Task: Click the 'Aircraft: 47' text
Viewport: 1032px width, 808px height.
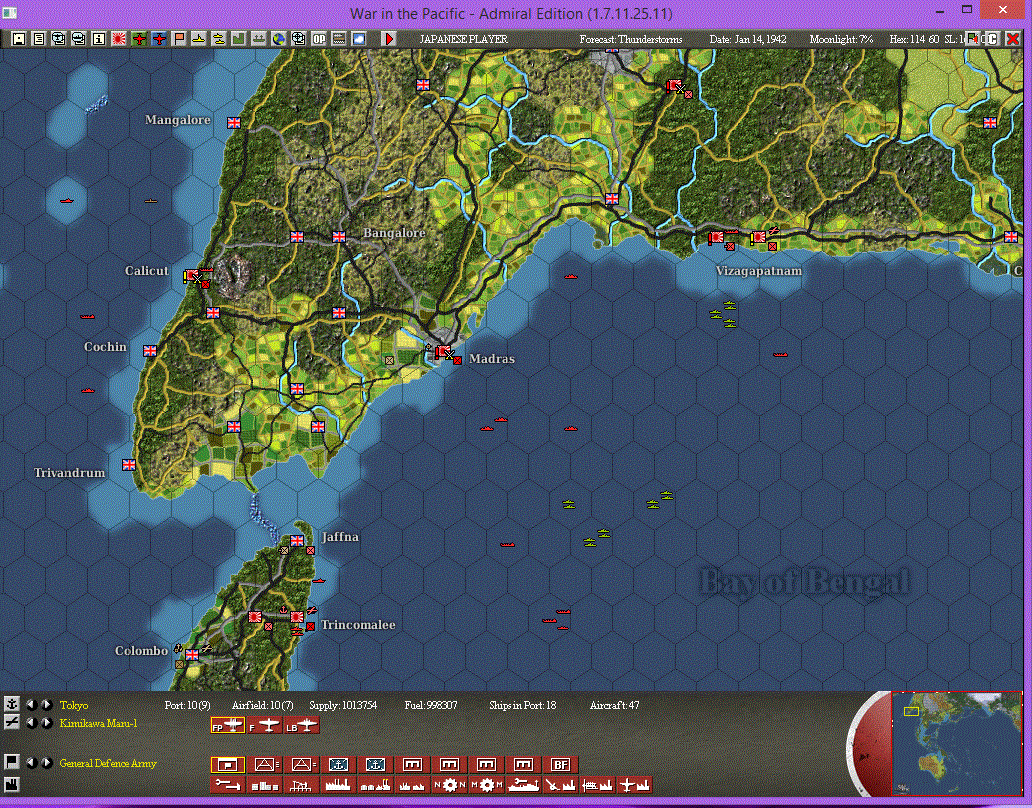Action: pos(614,705)
